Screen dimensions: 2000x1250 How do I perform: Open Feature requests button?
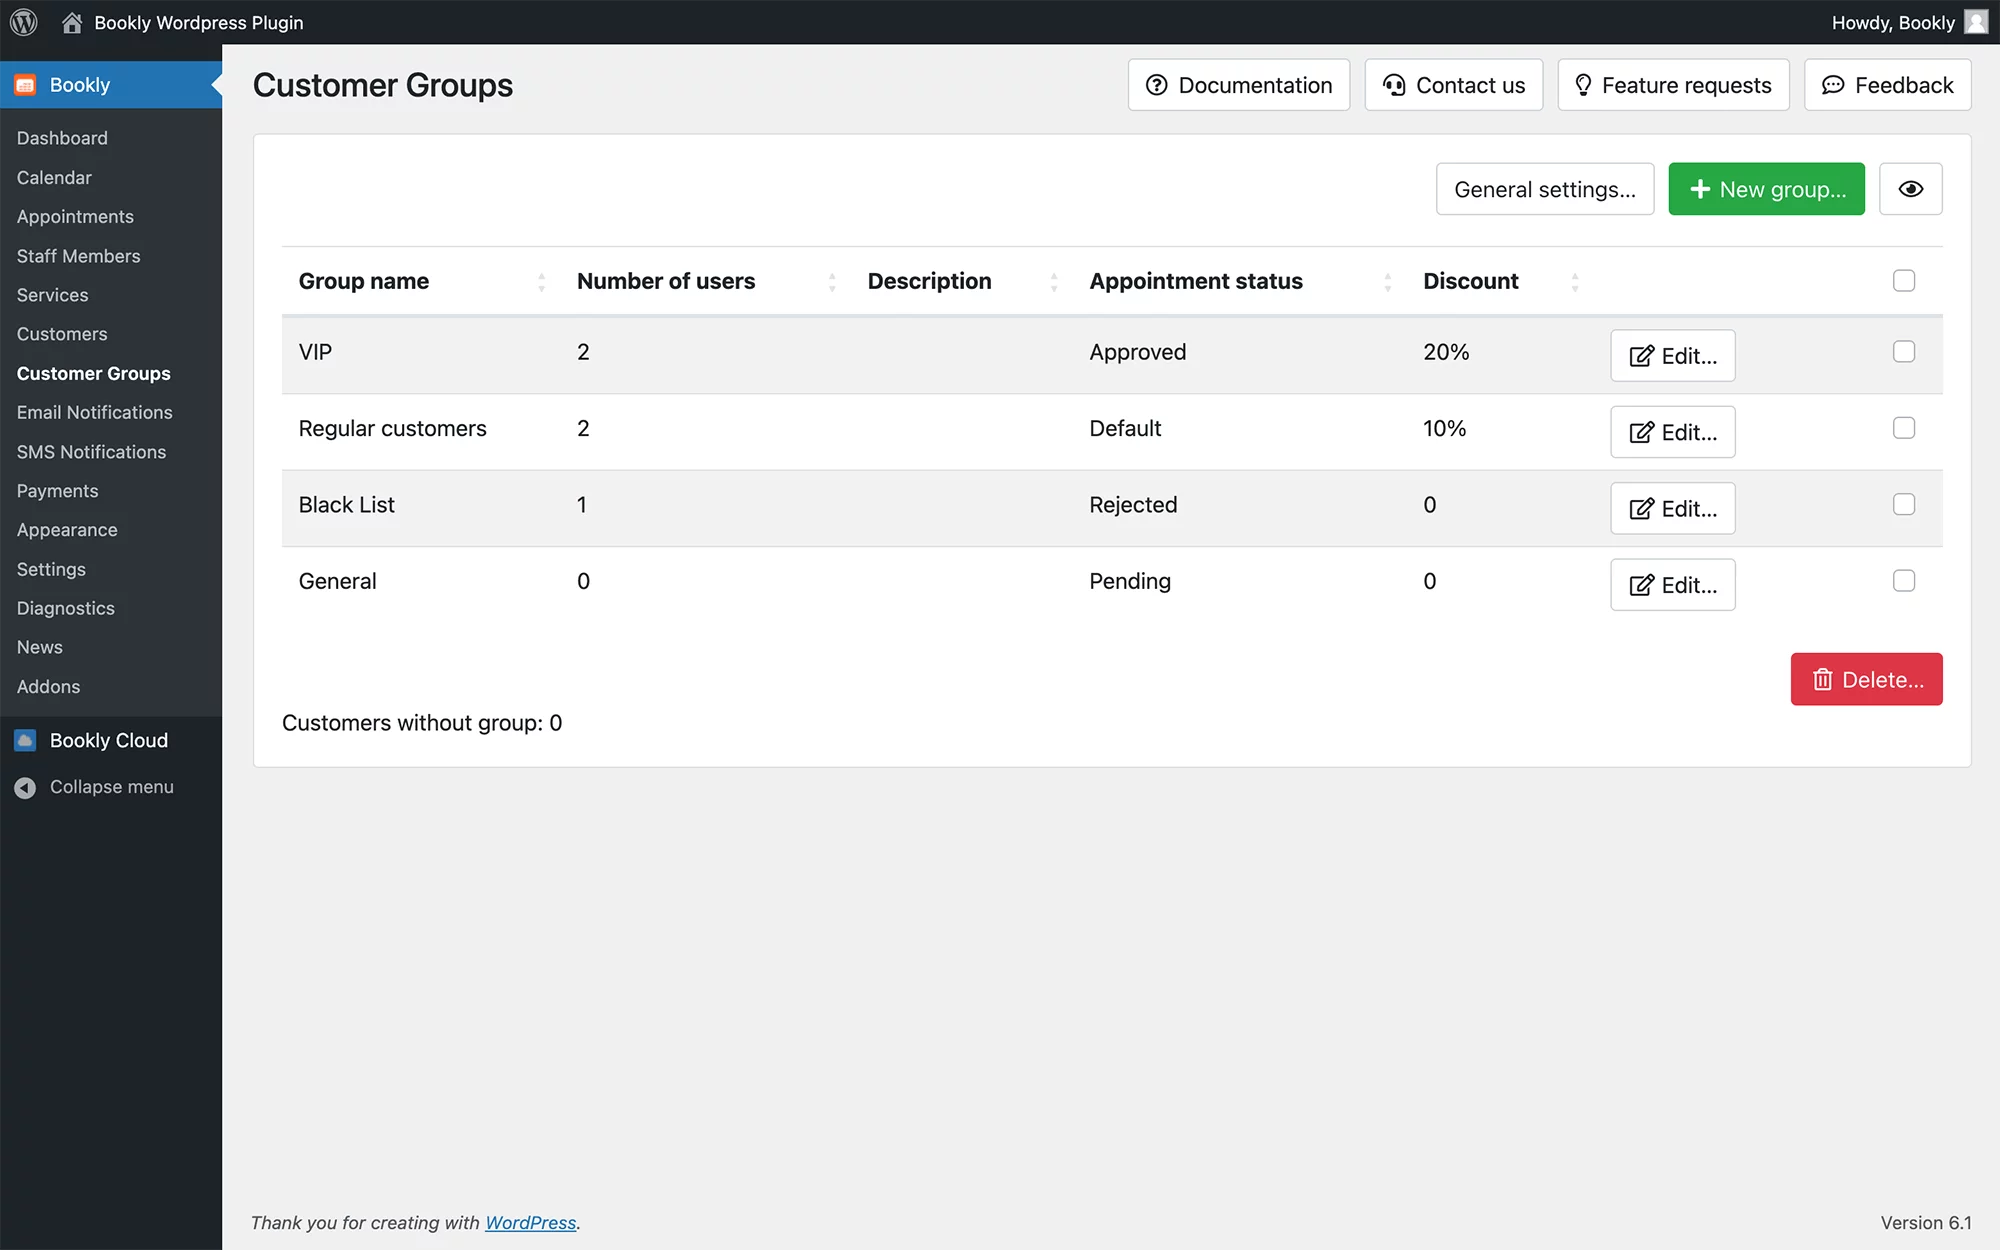pyautogui.click(x=1673, y=85)
